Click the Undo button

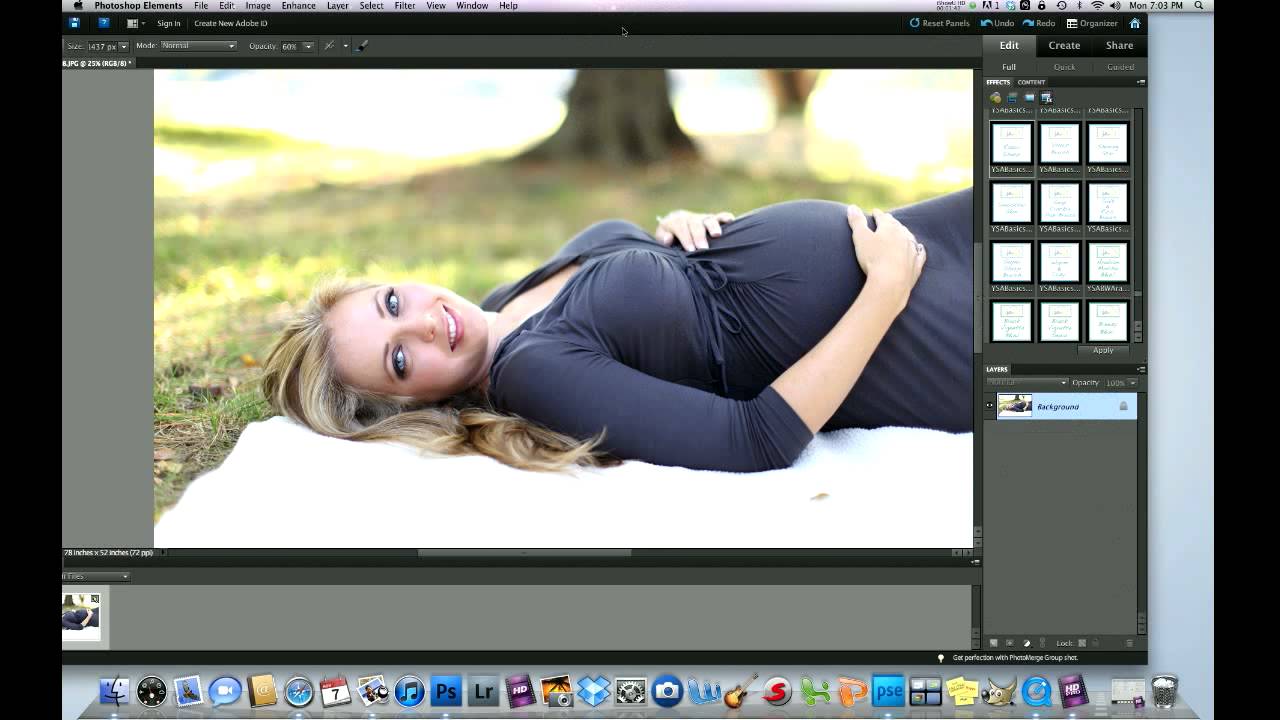point(997,23)
